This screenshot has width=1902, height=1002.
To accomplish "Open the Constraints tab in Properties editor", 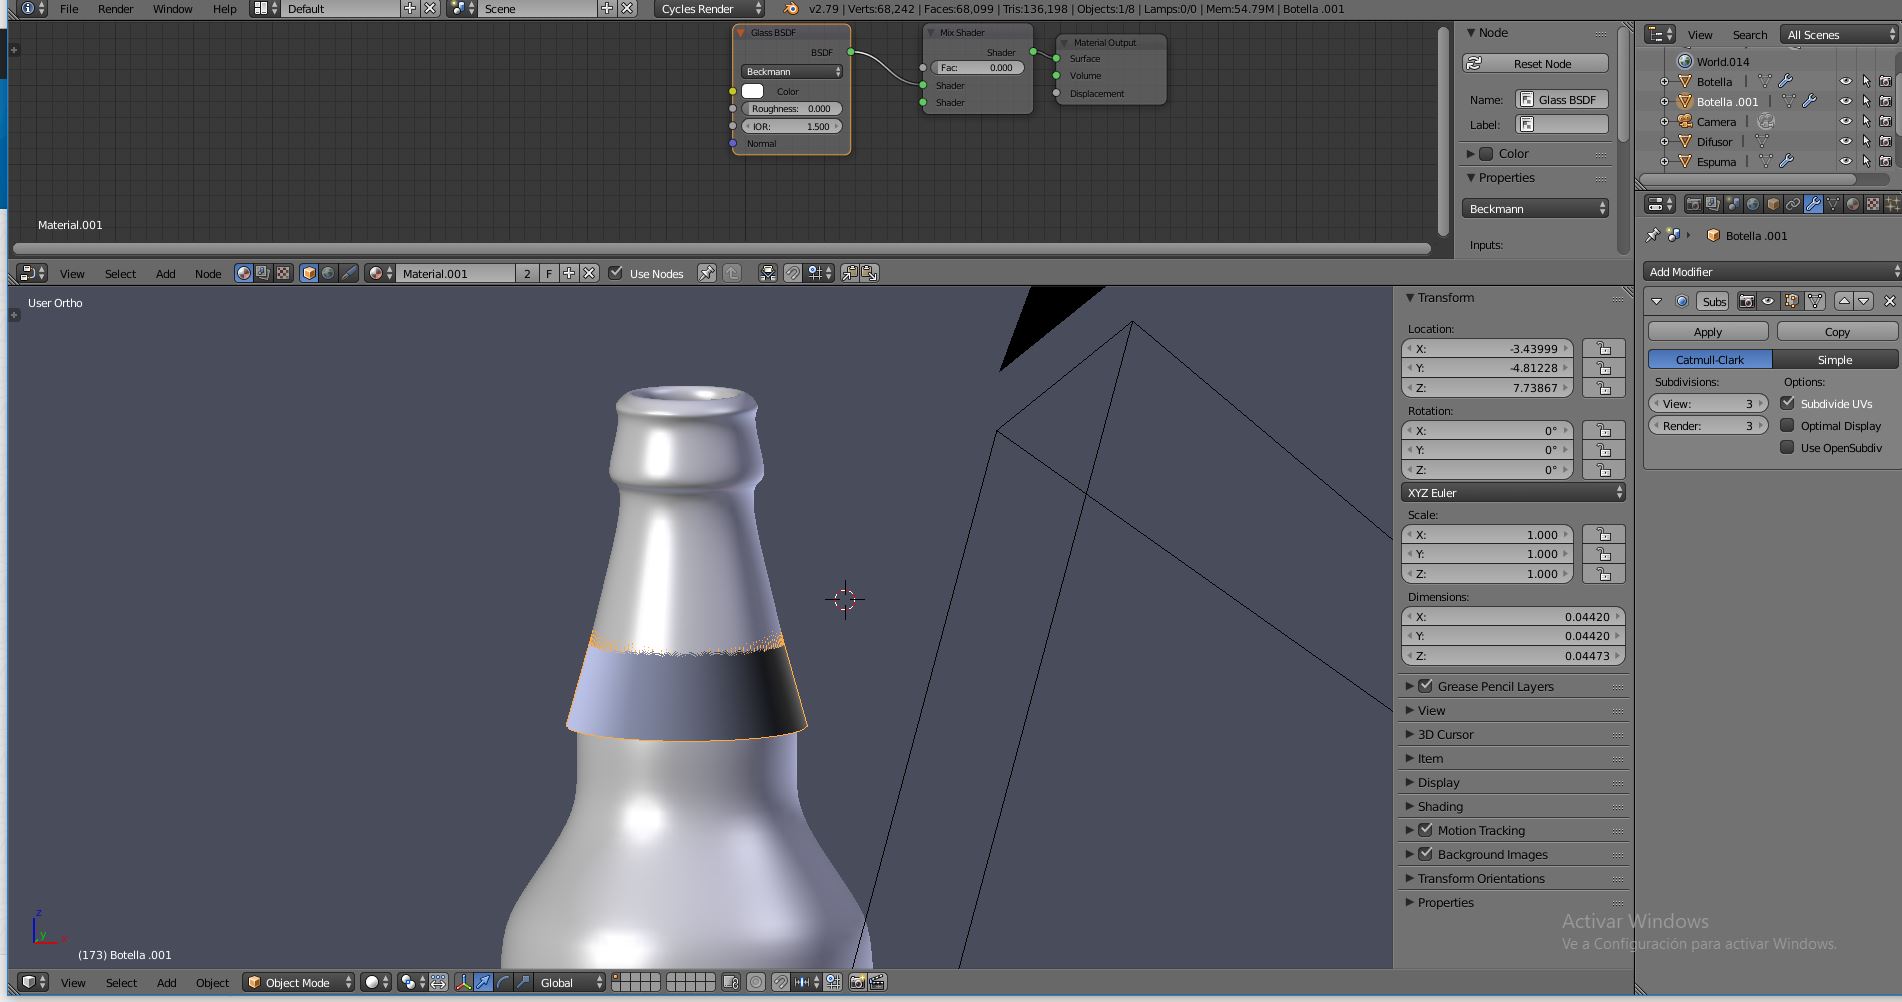I will 1793,204.
